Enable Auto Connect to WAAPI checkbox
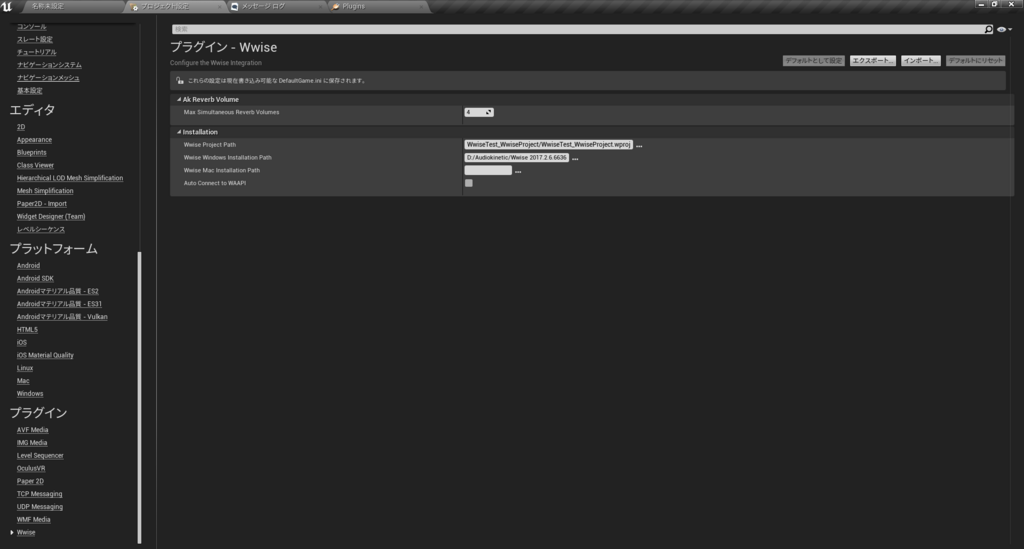 click(469, 183)
